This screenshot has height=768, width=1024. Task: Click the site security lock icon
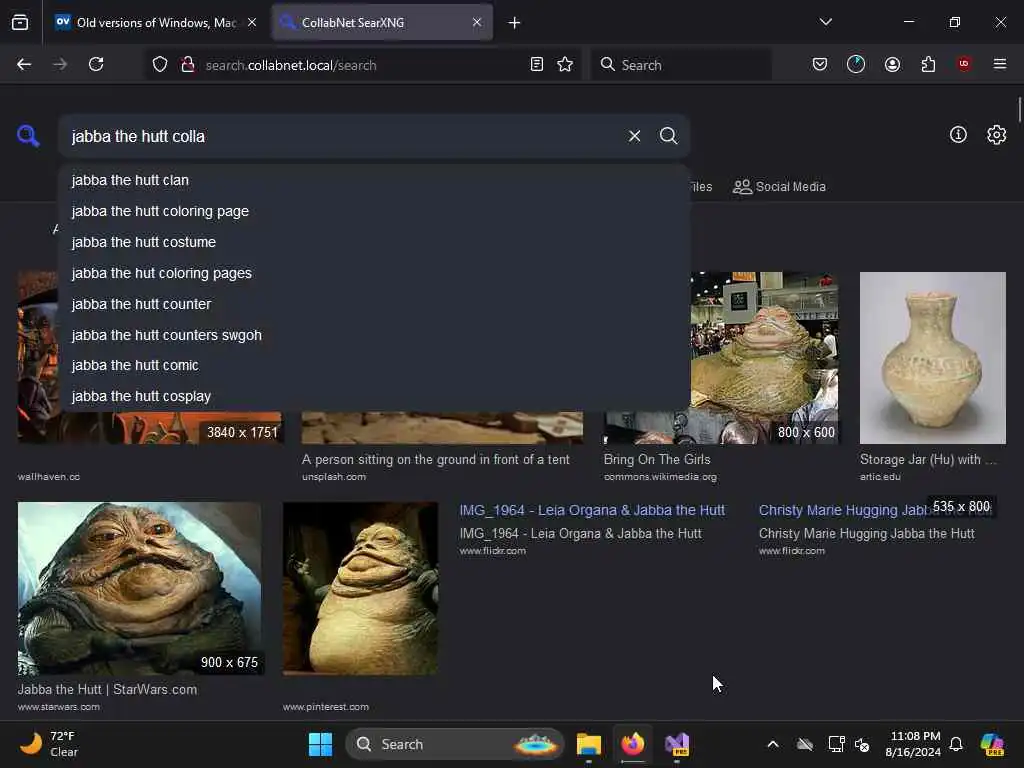tap(187, 65)
